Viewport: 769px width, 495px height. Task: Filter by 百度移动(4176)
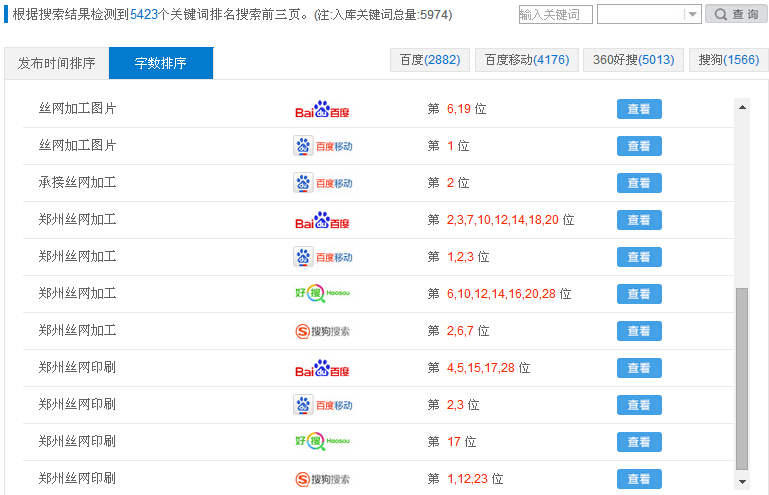tap(527, 60)
